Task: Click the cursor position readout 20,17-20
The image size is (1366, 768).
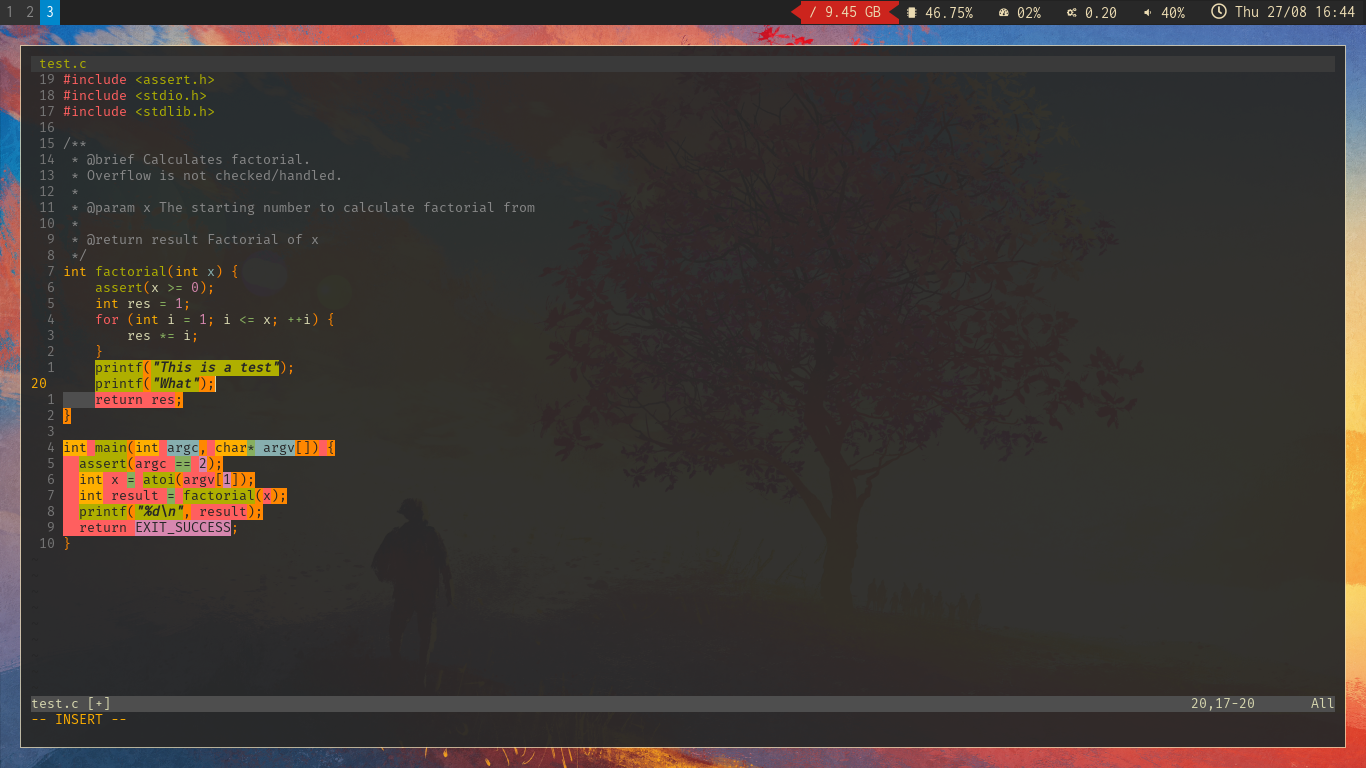Action: 1222,703
